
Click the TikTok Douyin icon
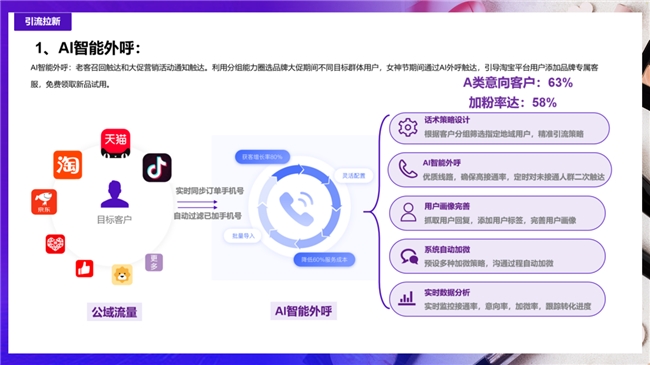157,168
